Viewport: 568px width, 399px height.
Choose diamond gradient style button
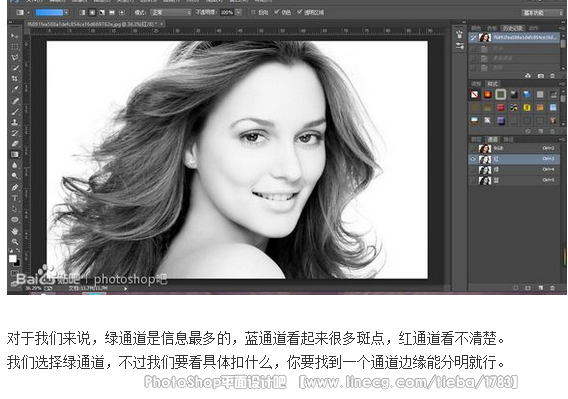122,12
